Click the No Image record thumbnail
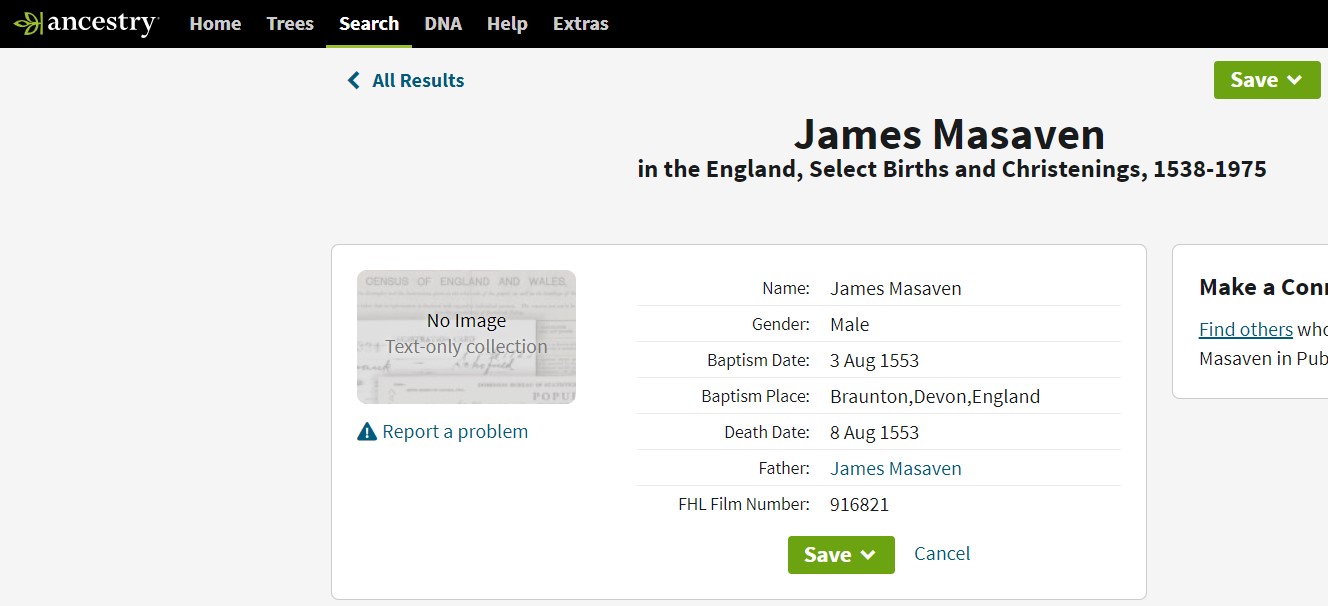The image size is (1328, 606). tap(466, 336)
